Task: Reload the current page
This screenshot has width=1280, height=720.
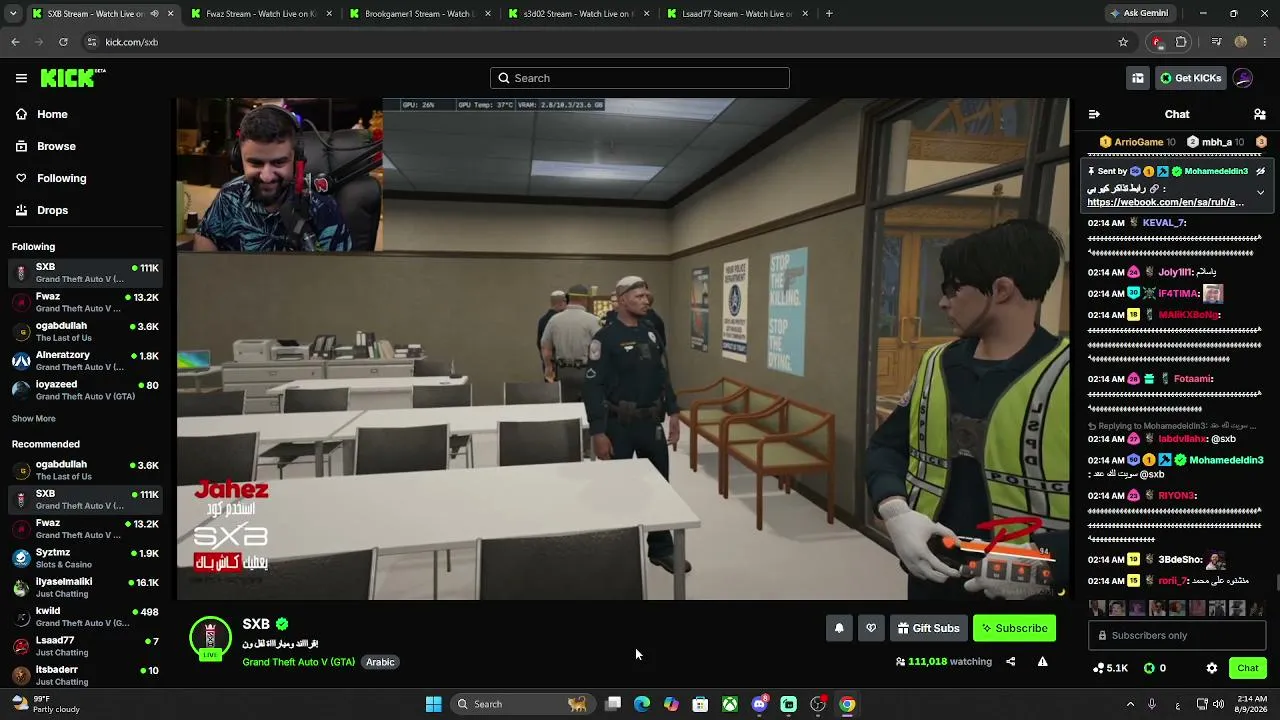Action: 63,42
